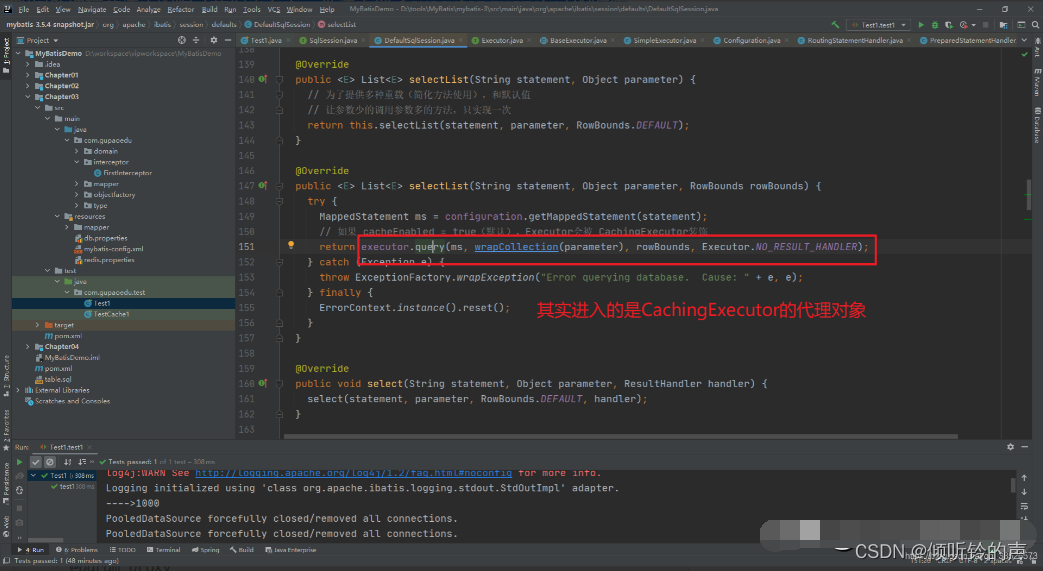
Task: Collapse the Test1 node in the test results tree
Action: click(x=33, y=475)
